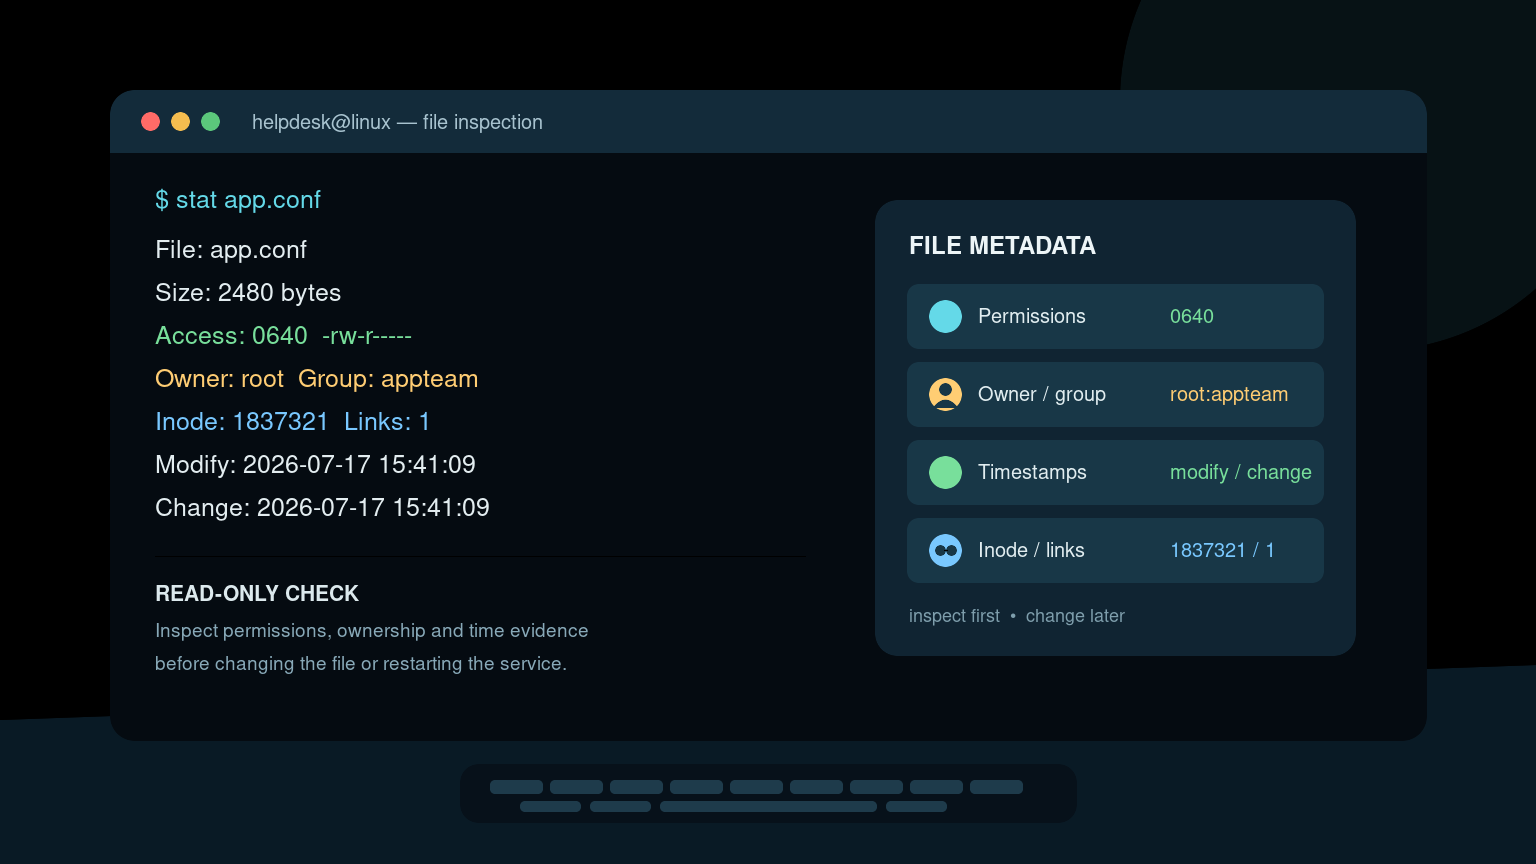Click the Owner / group person icon

[x=945, y=394]
